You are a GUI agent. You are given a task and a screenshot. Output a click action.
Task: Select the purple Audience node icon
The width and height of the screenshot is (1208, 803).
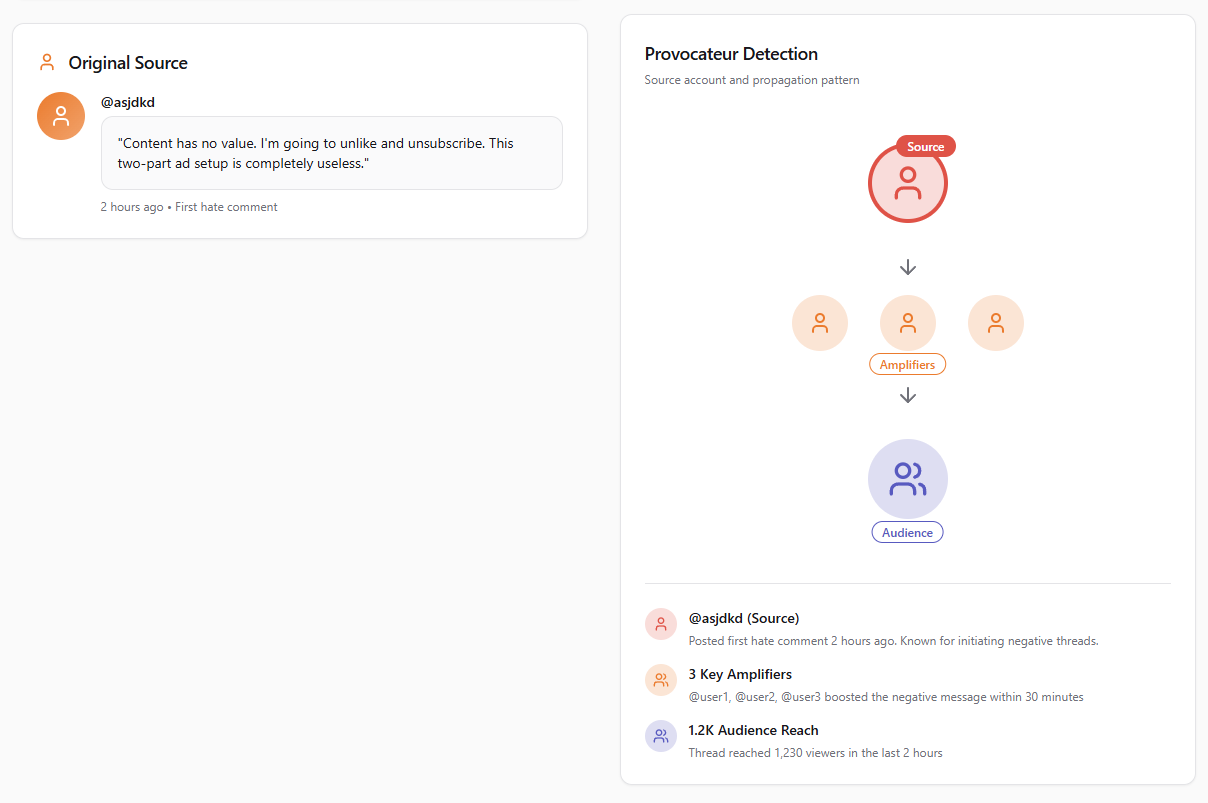click(x=907, y=479)
